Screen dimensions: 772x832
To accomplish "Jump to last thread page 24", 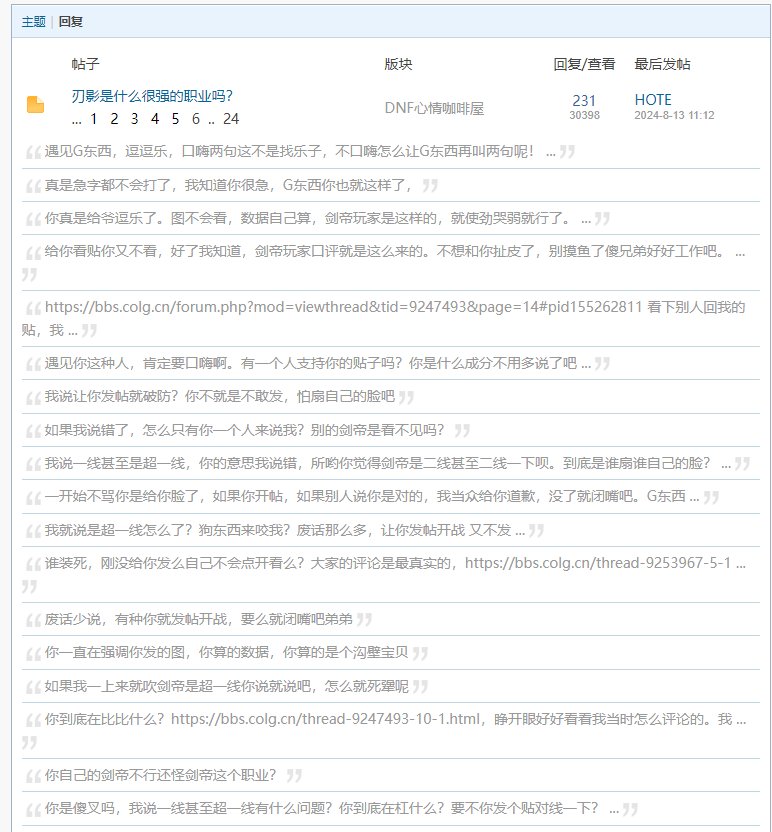I will point(231,119).
